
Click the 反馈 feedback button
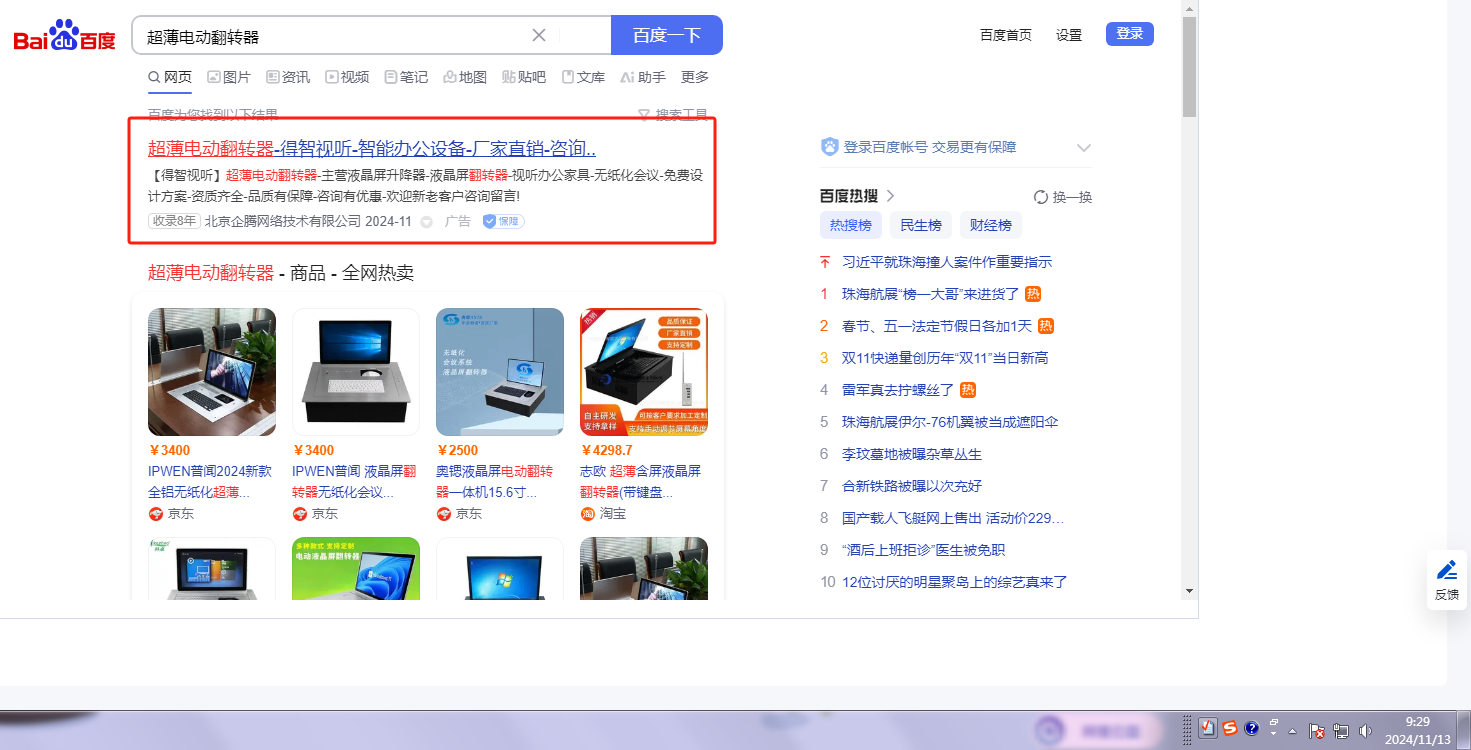[1447, 580]
